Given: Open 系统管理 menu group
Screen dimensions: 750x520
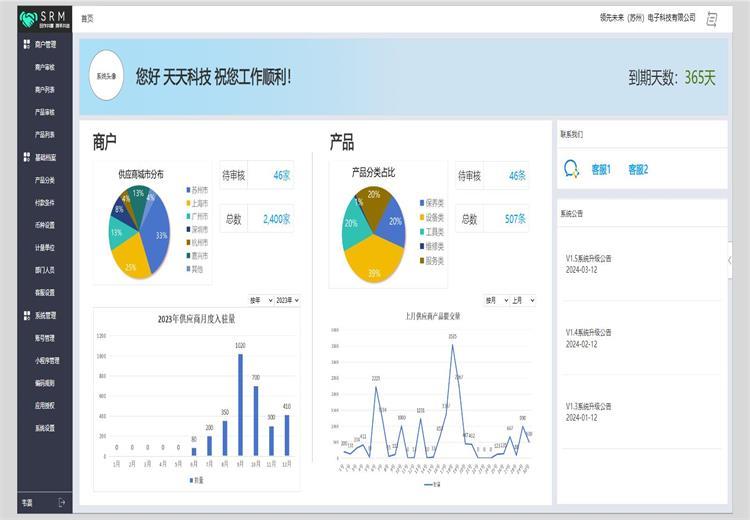Looking at the screenshot, I should coord(45,315).
